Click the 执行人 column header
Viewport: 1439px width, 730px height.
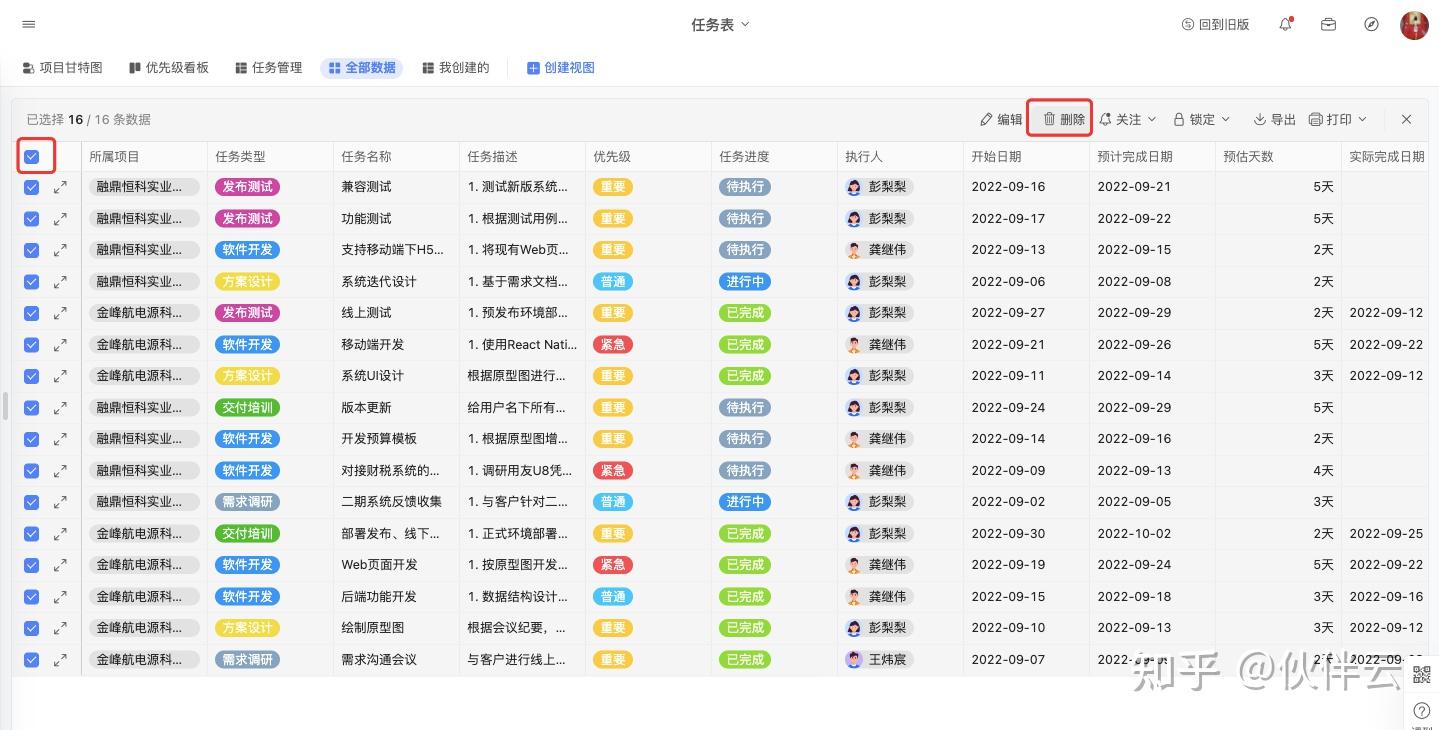coord(900,156)
